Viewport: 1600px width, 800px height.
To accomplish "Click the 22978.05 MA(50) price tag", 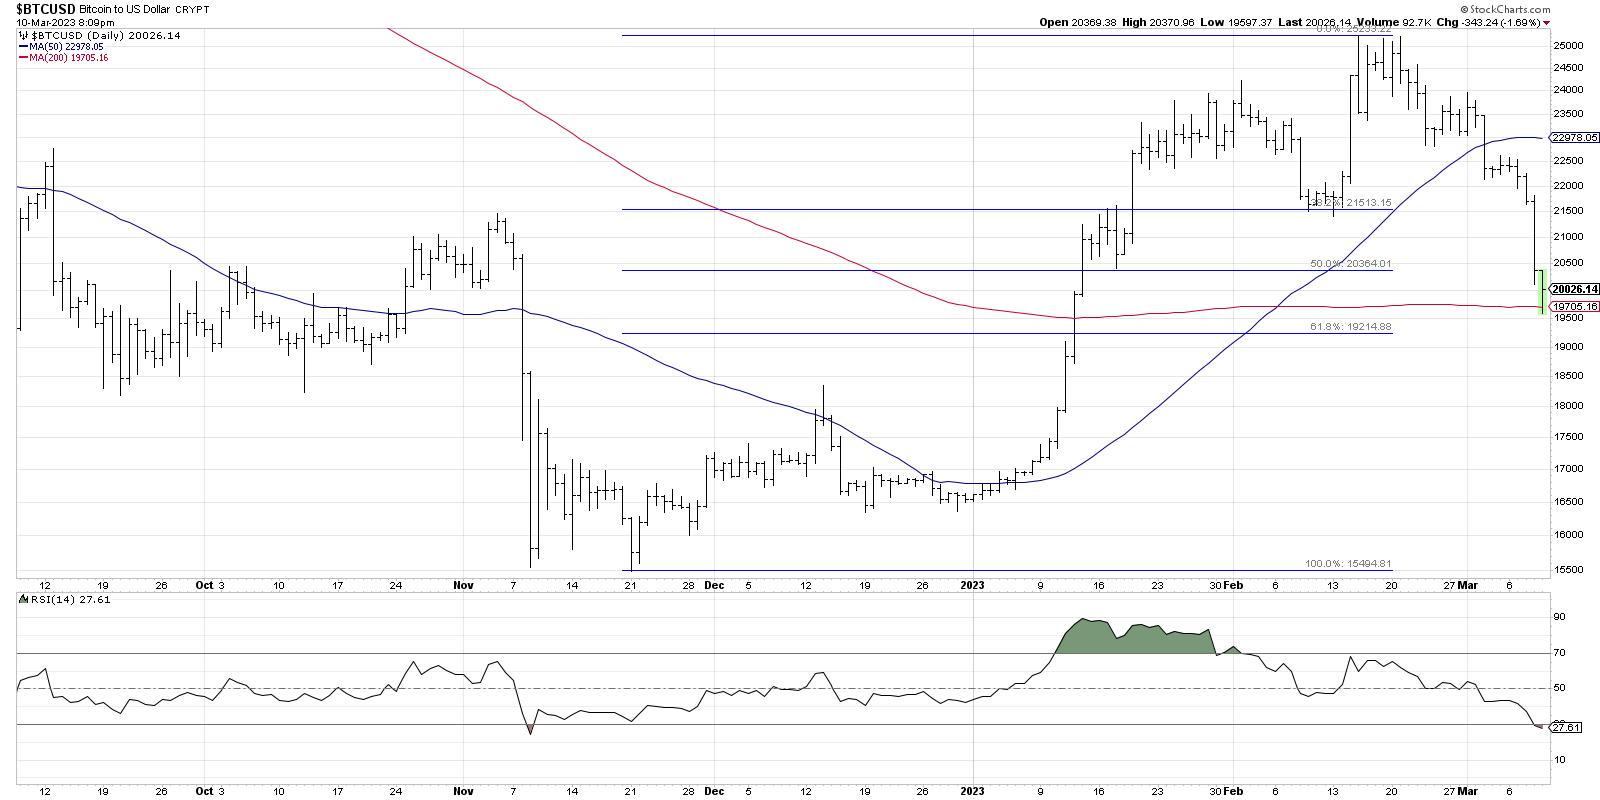I will [1572, 138].
